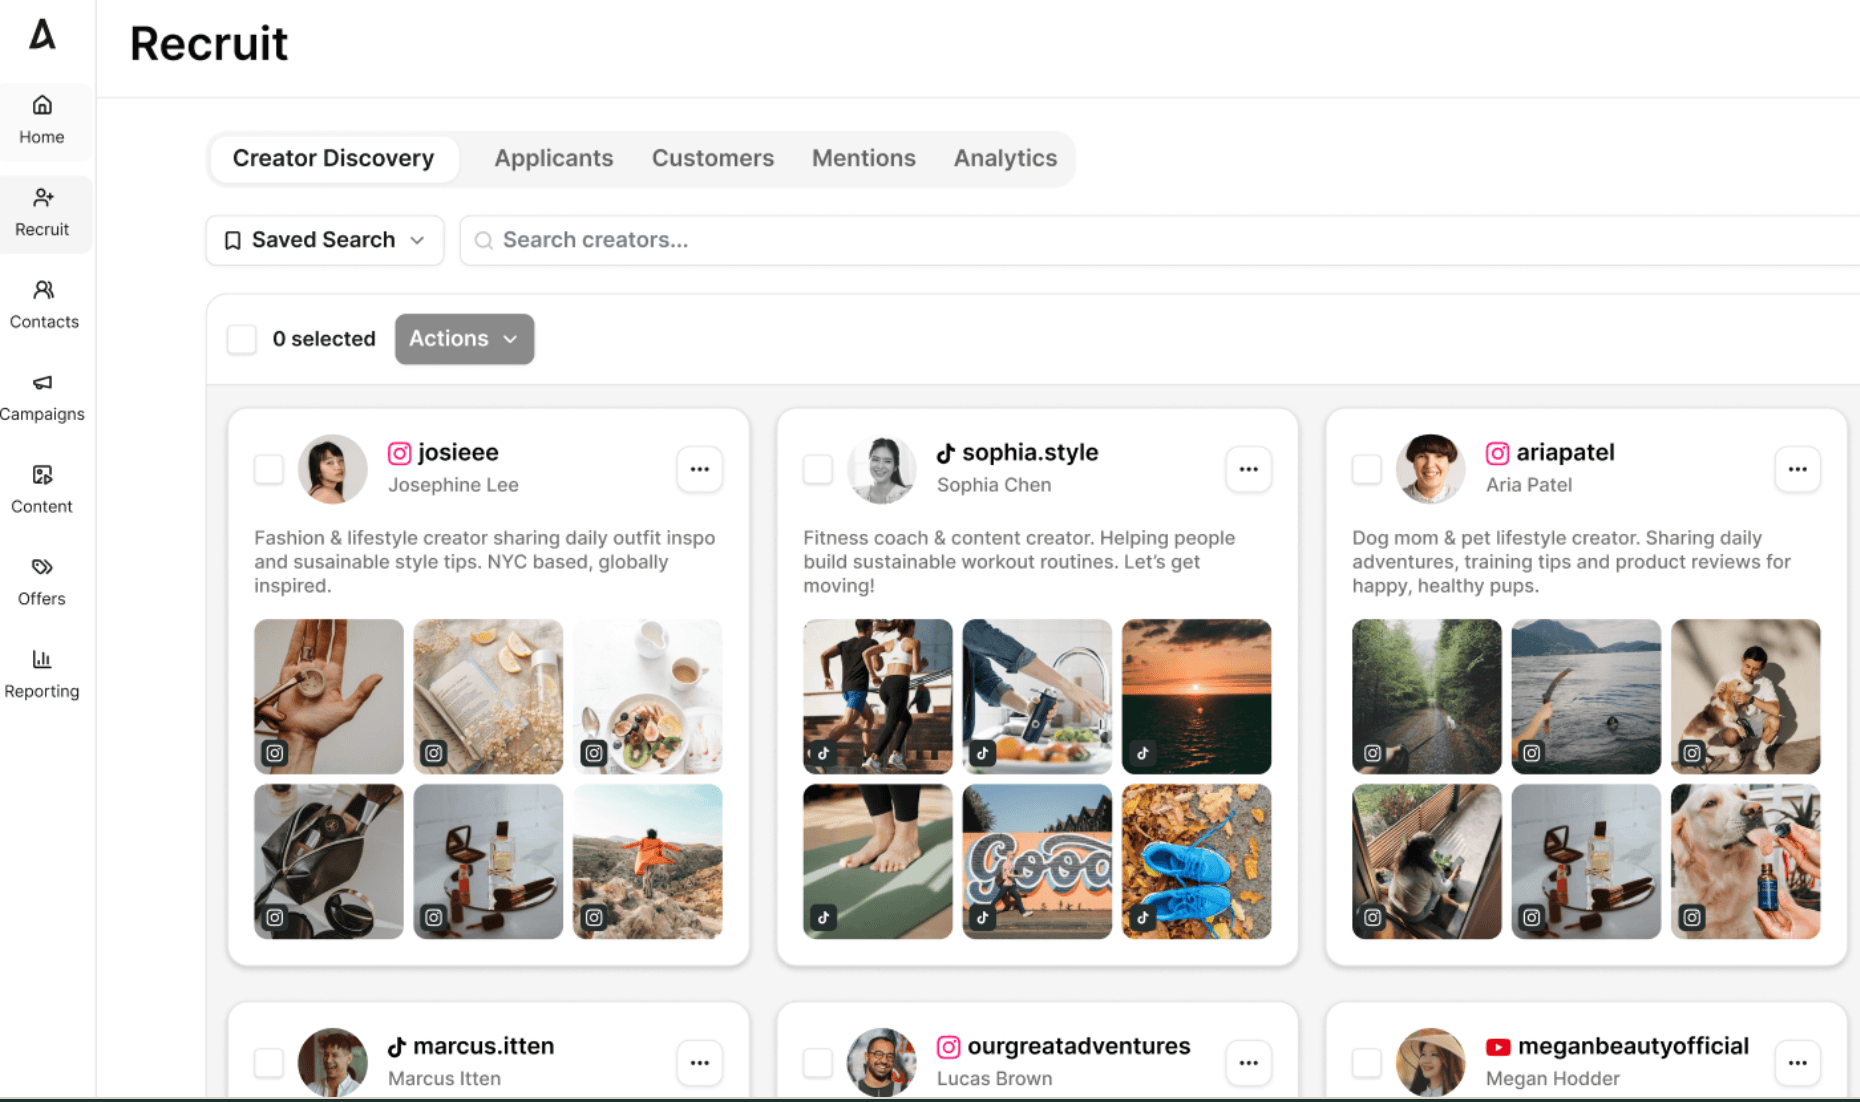Click Aria Patel's profile avatar
The image size is (1860, 1102).
pyautogui.click(x=1430, y=469)
